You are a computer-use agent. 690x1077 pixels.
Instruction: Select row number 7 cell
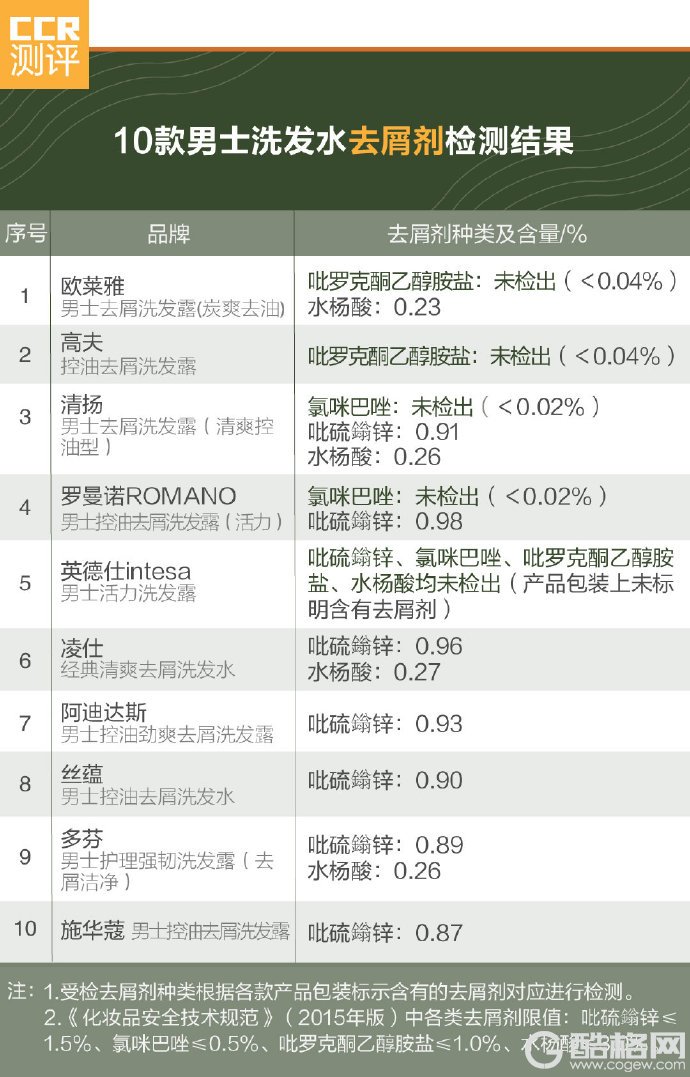pos(25,723)
